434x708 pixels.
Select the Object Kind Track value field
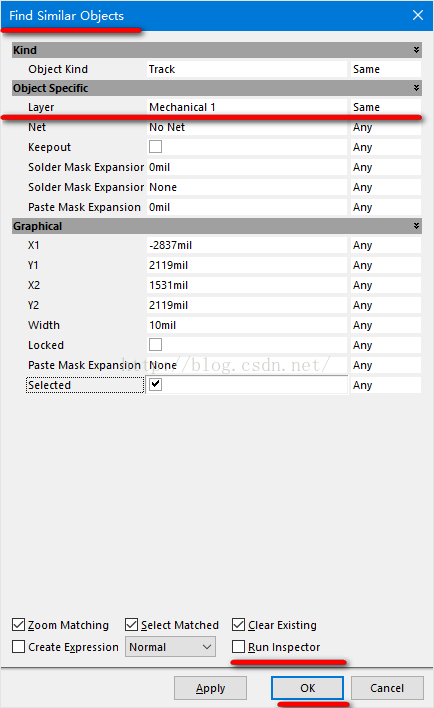[247, 69]
